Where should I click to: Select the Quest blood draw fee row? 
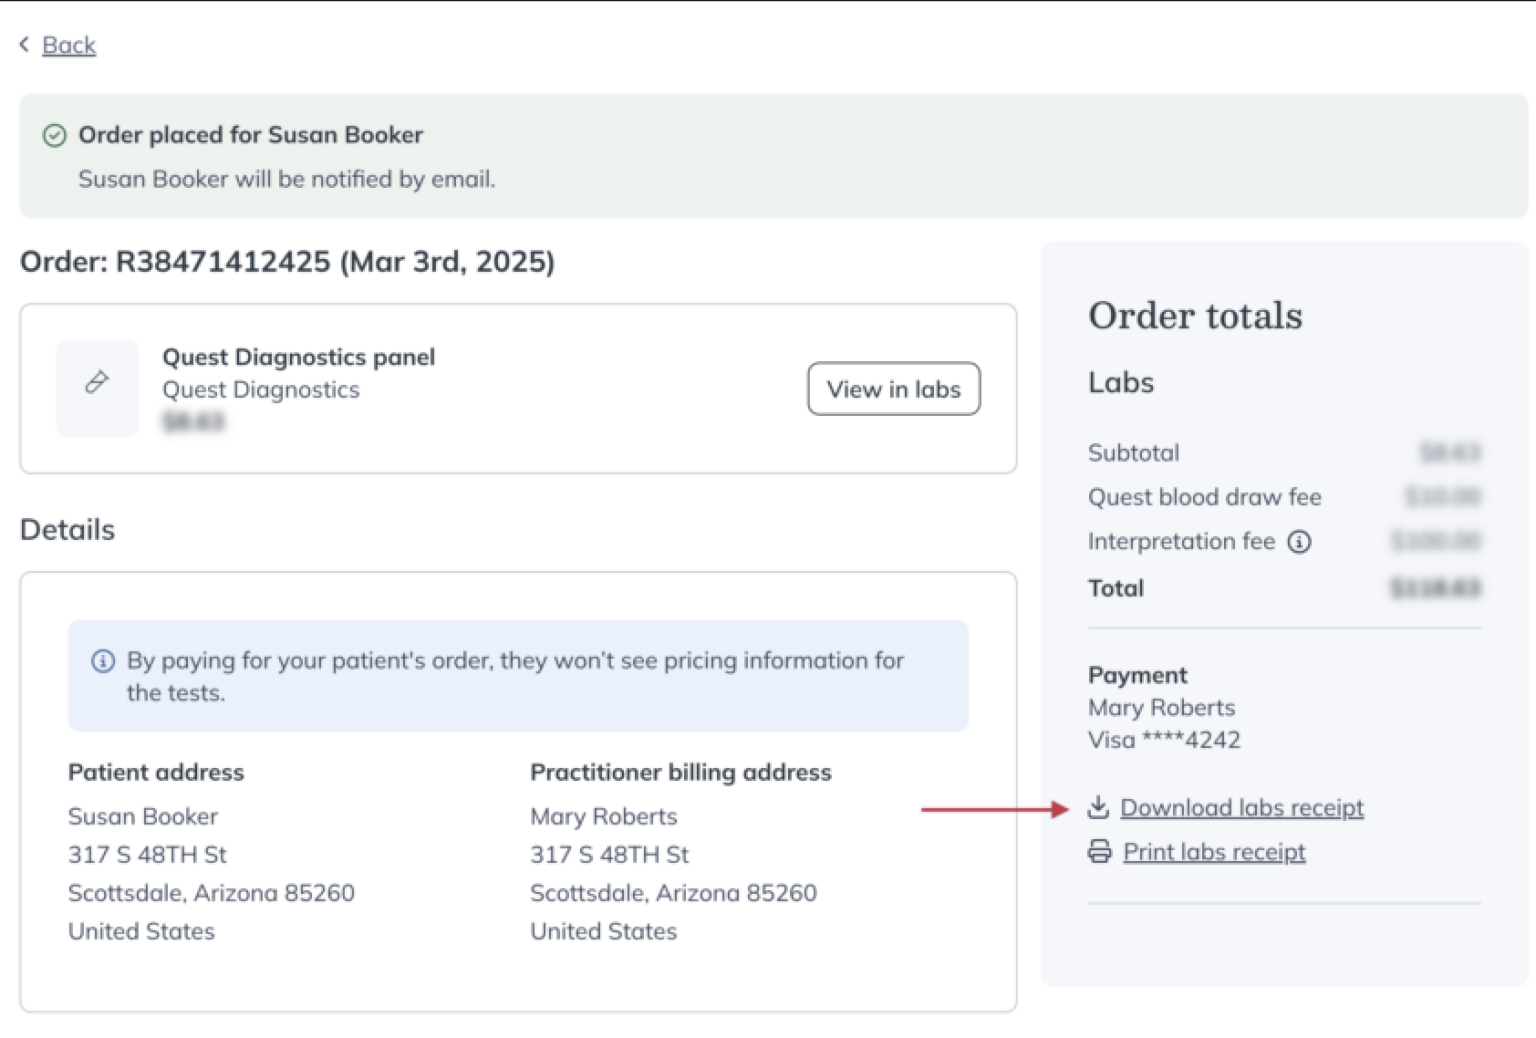tap(1204, 497)
